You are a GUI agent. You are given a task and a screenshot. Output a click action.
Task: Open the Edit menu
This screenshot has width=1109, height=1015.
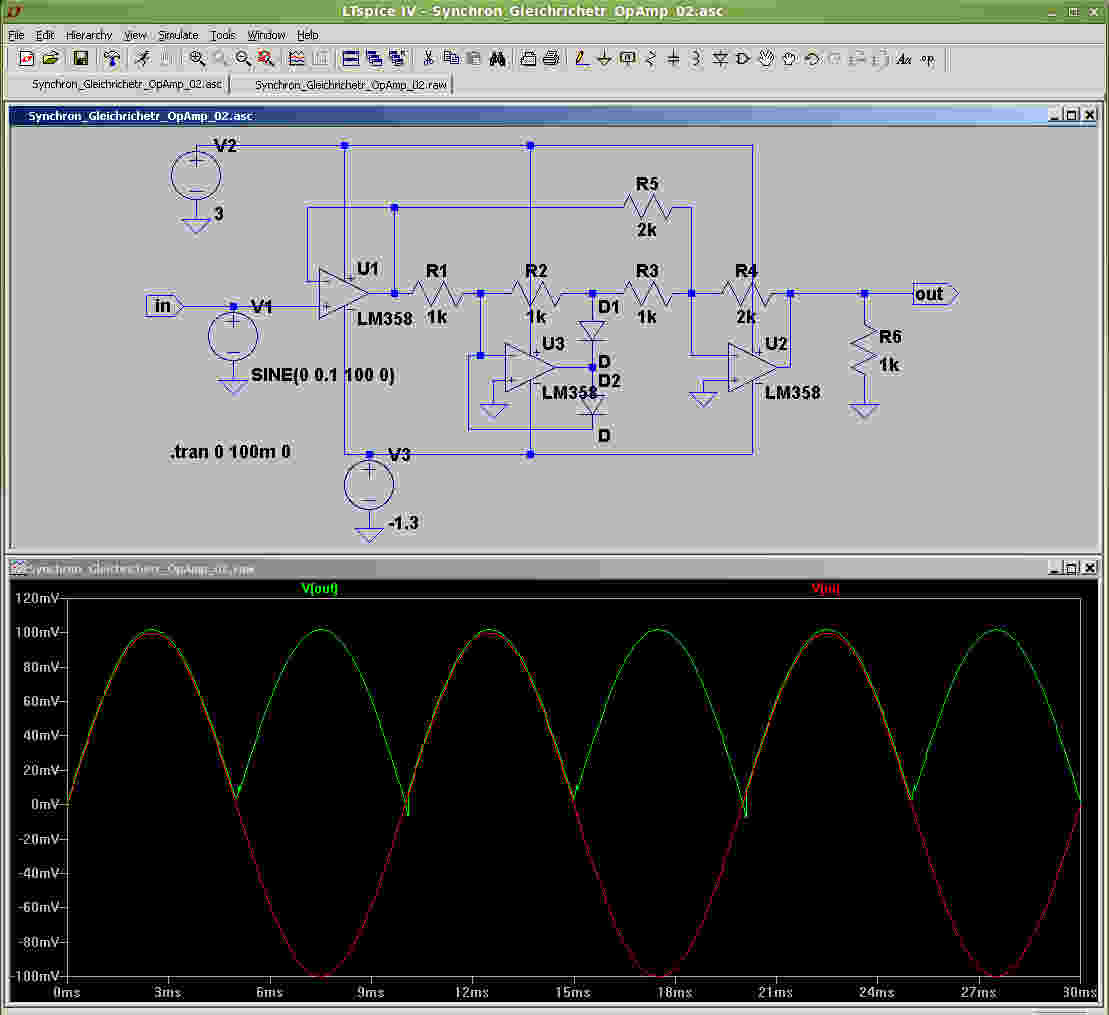pyautogui.click(x=45, y=35)
